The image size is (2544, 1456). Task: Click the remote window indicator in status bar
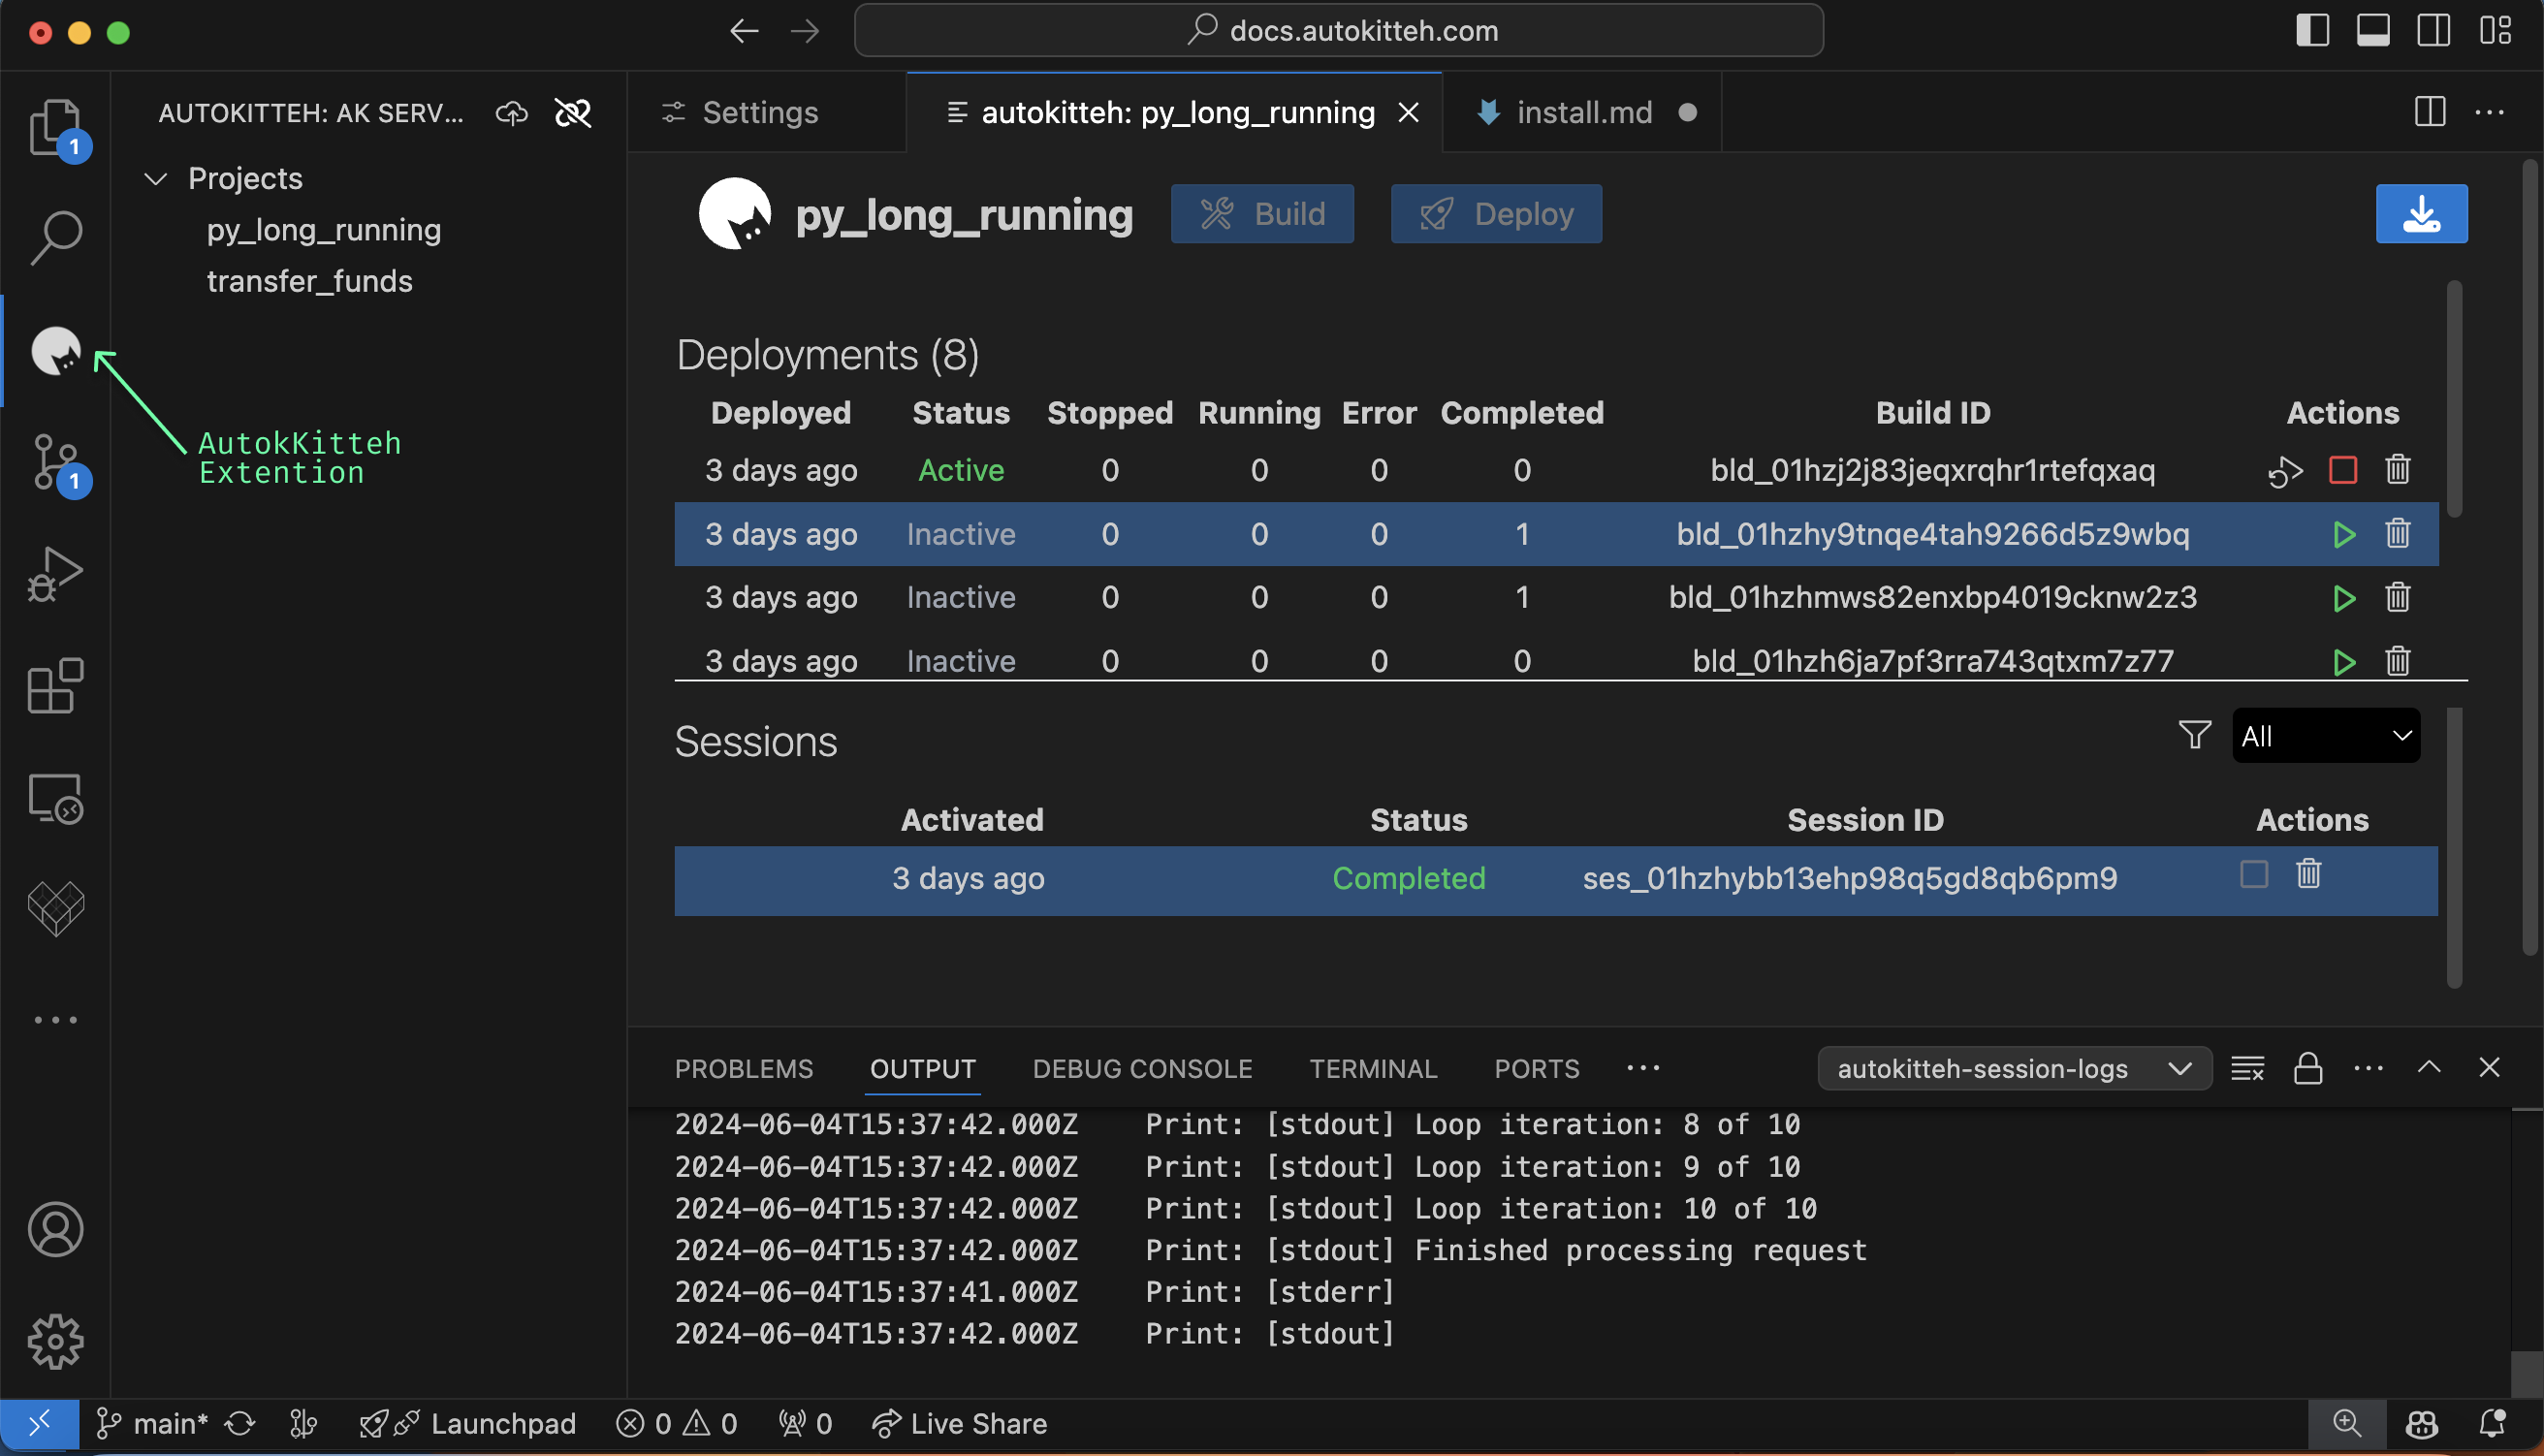tap(39, 1423)
